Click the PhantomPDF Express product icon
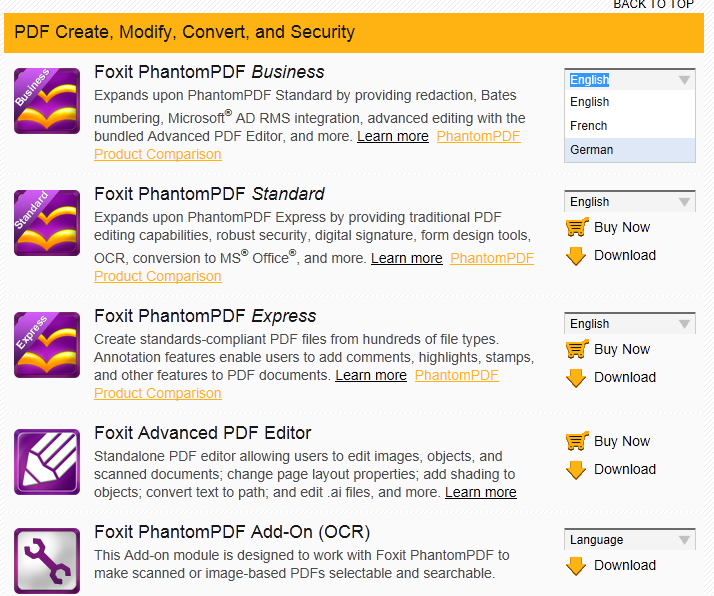The width and height of the screenshot is (714, 596). point(47,344)
